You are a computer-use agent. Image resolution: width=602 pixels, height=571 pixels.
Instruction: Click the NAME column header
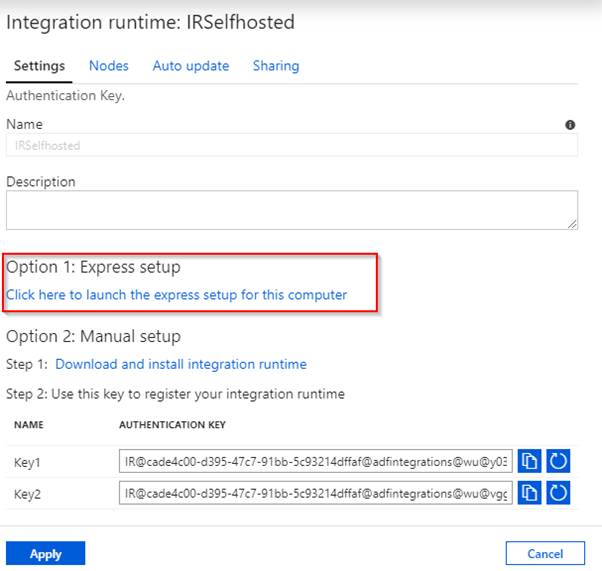click(x=29, y=424)
